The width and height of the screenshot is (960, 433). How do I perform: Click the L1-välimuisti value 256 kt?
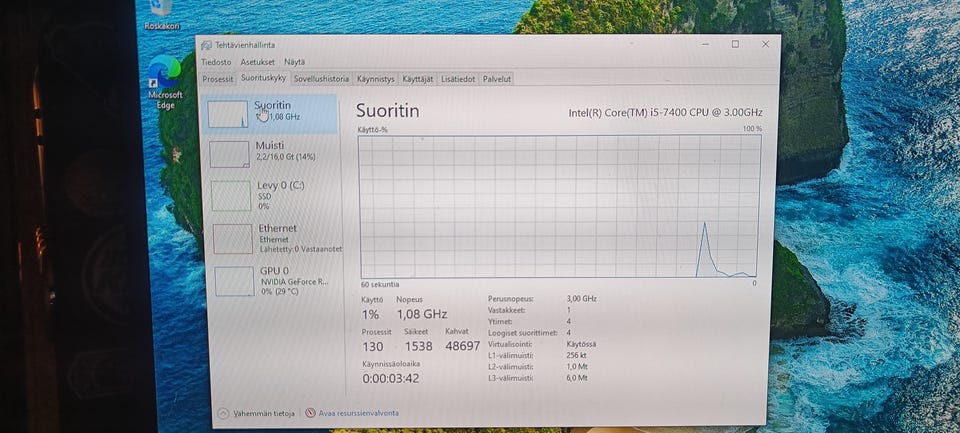(x=577, y=355)
